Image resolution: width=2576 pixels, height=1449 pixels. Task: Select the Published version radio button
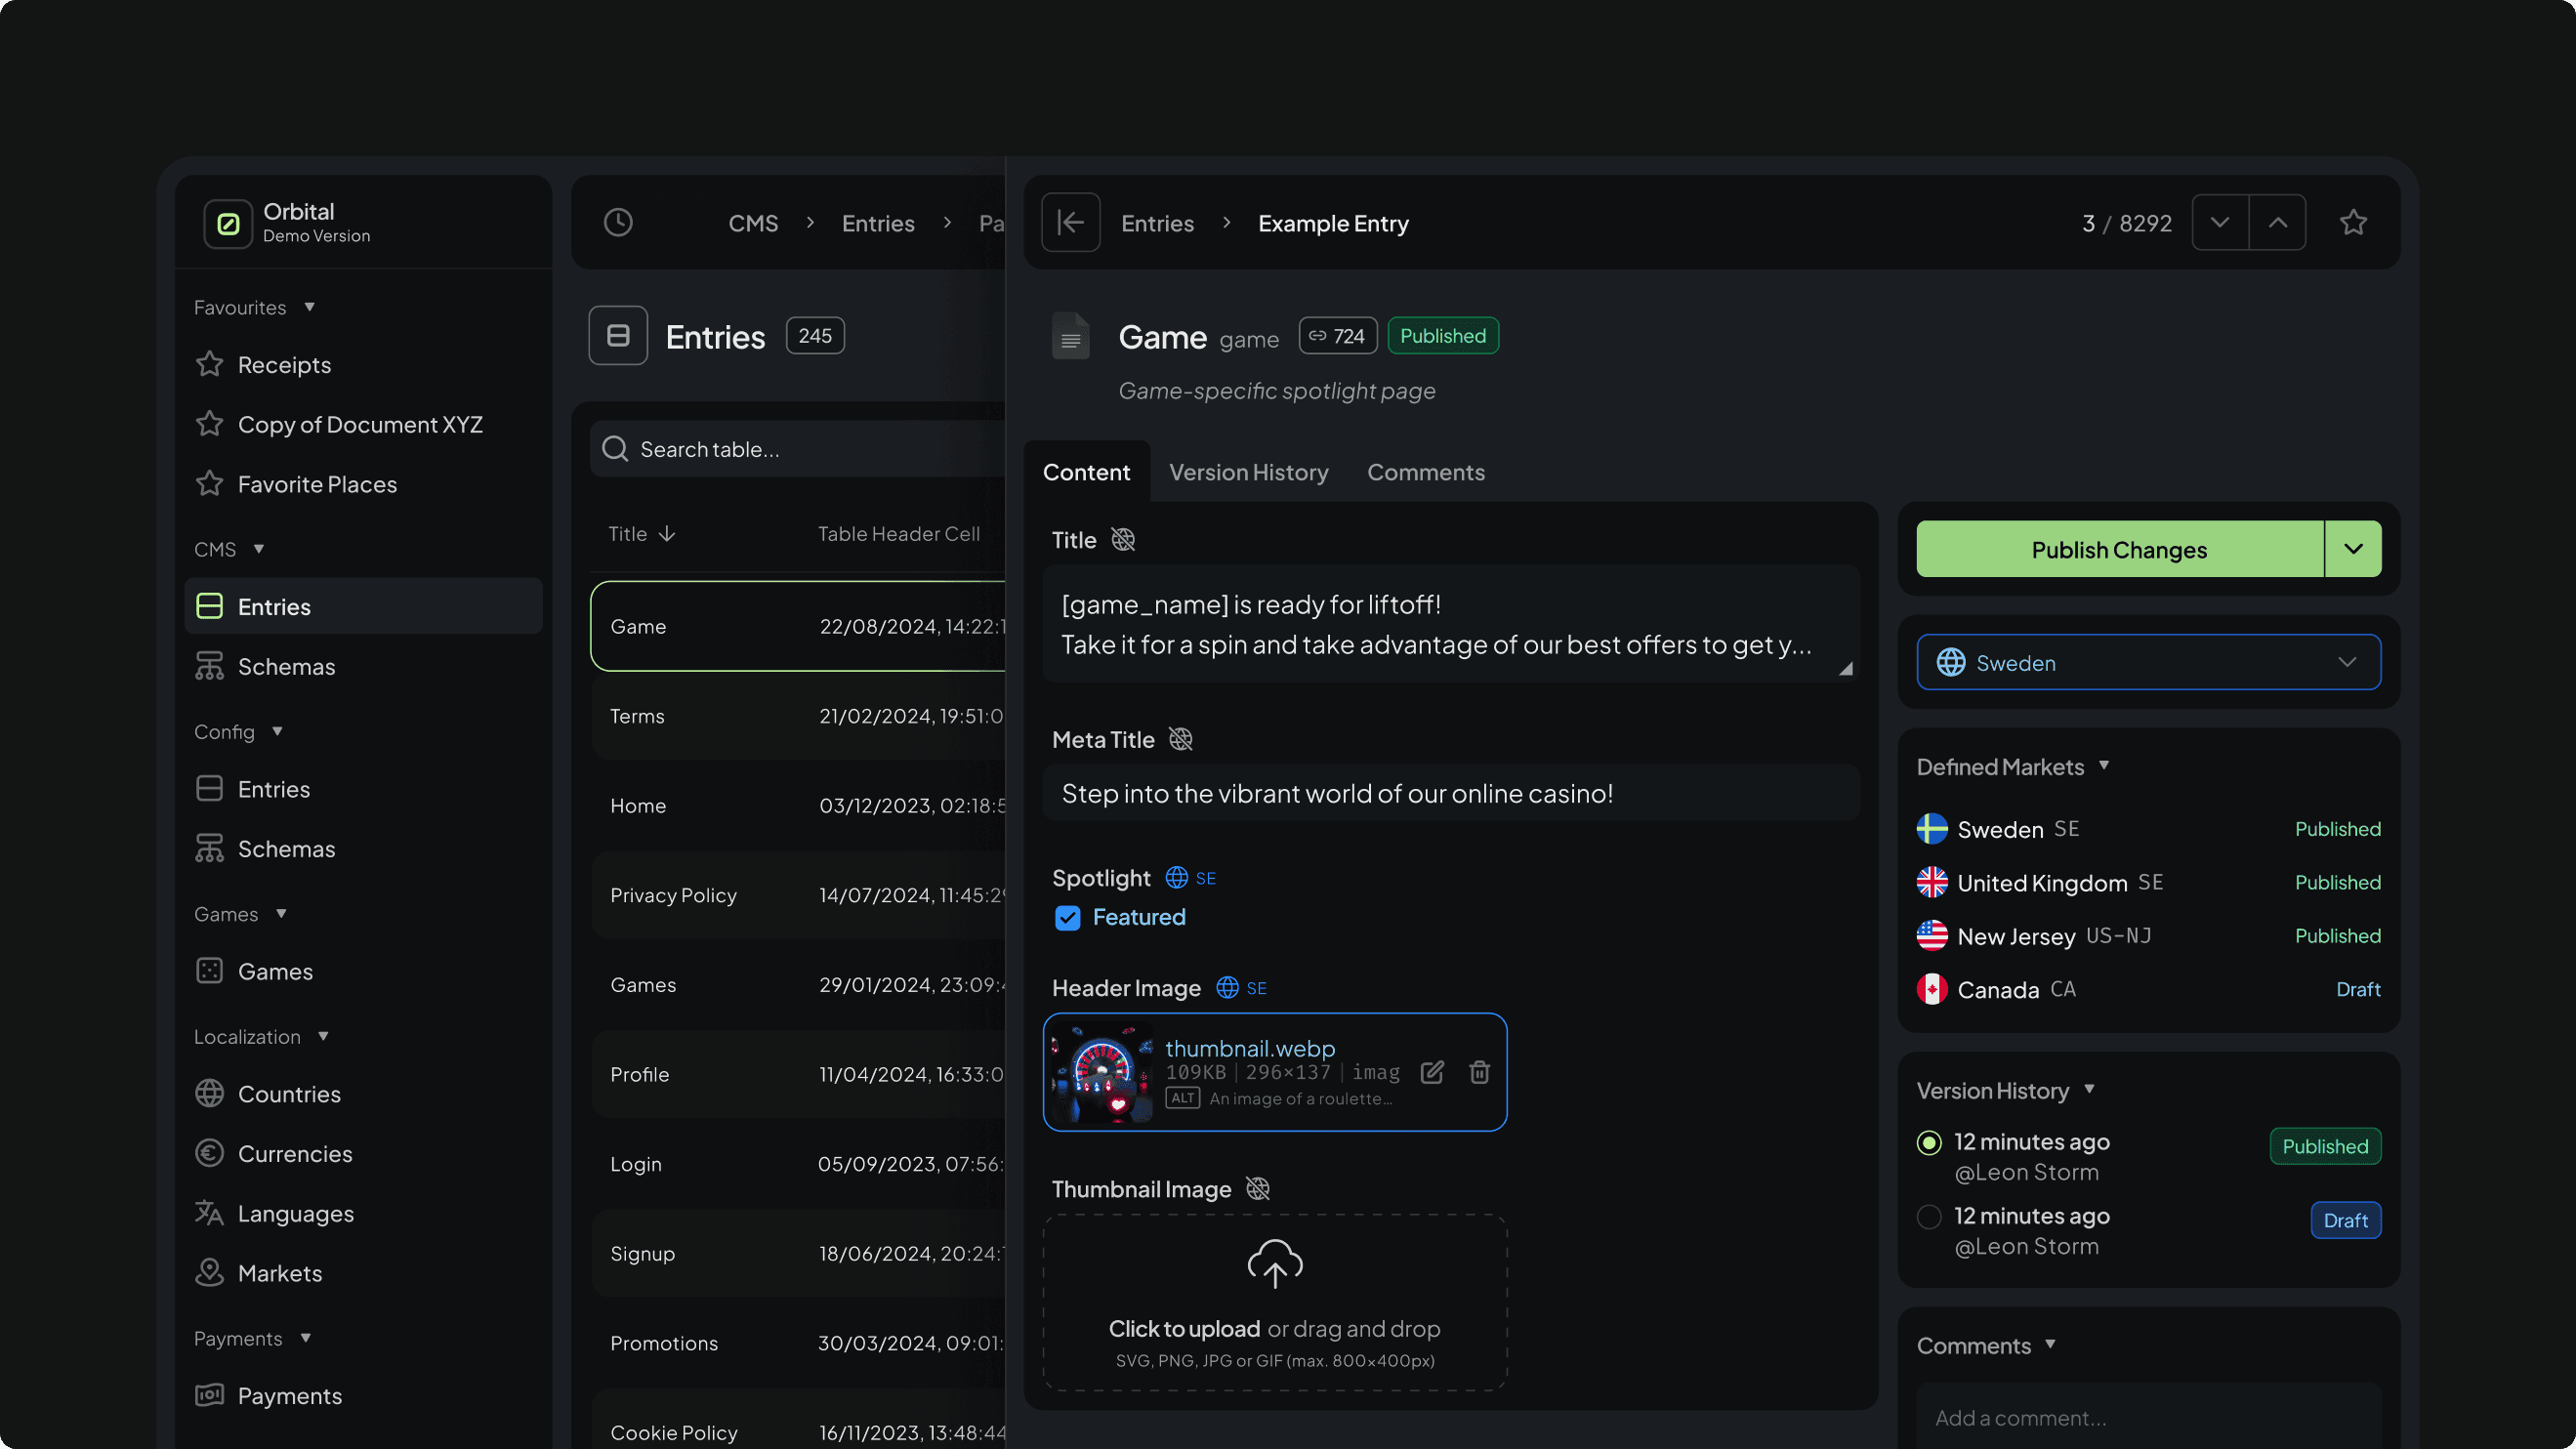(x=1929, y=1143)
